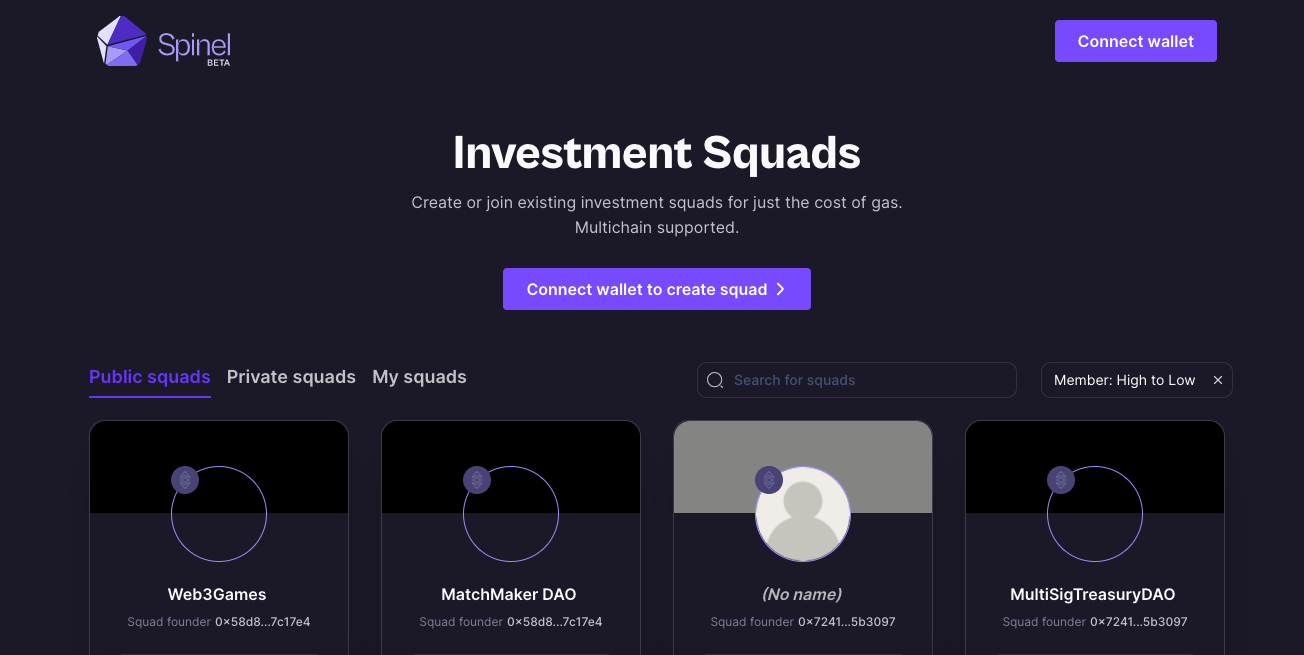Open the Member: High to Low sort dropdown

[1125, 380]
